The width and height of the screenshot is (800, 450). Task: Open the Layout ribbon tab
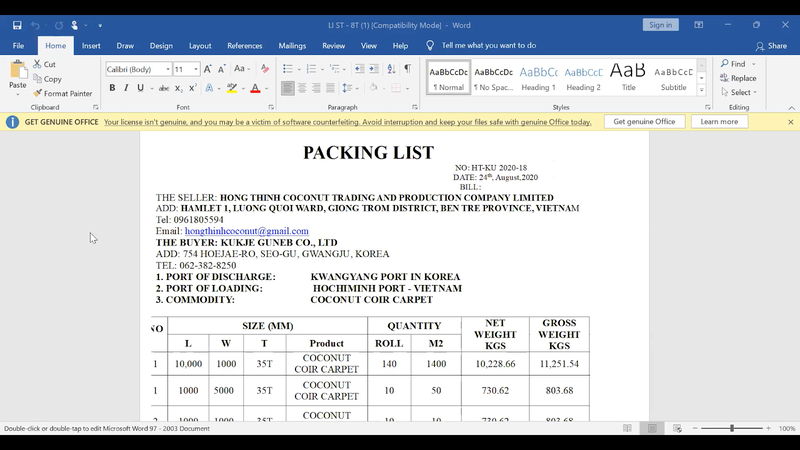point(200,45)
